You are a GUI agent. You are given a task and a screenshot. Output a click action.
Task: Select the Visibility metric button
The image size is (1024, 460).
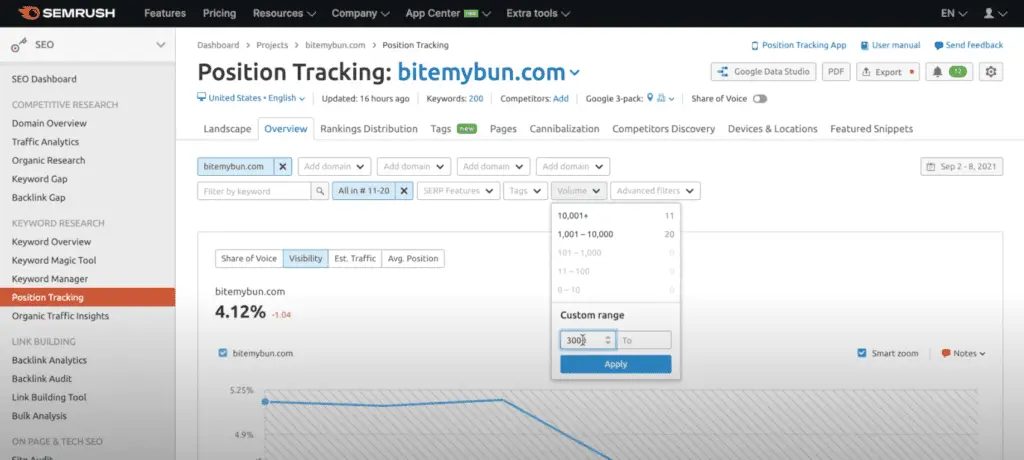pos(306,258)
